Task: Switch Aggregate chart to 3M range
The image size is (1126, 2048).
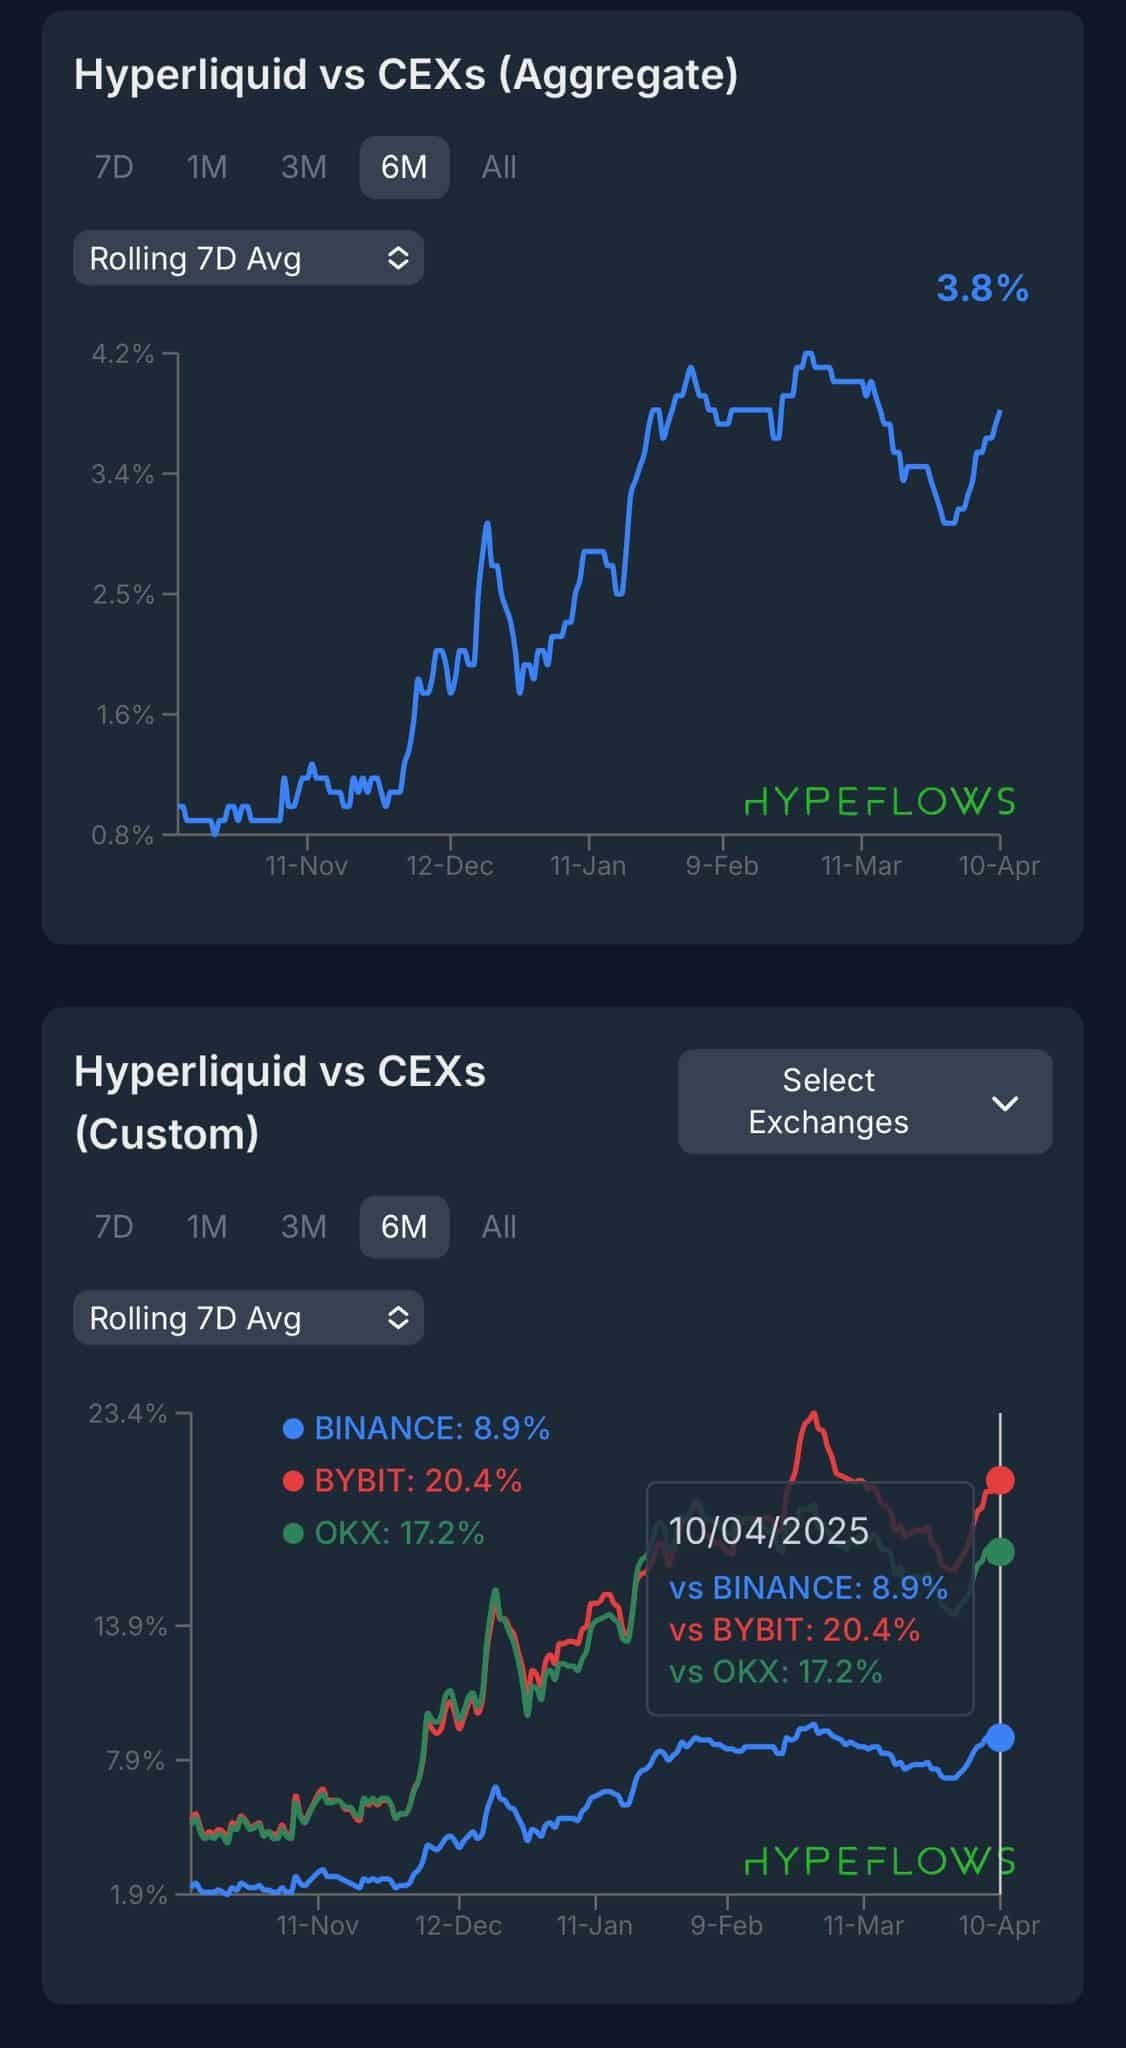Action: click(303, 167)
